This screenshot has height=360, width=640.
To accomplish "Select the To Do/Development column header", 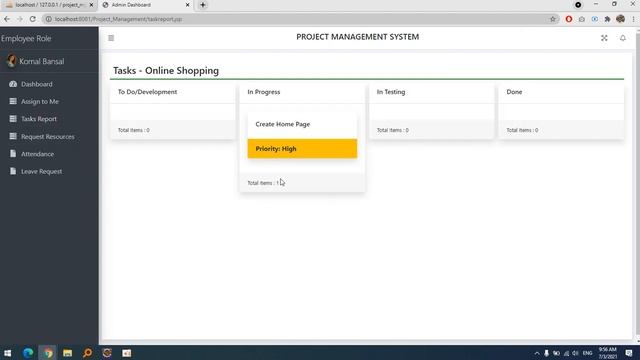I will point(147,92).
